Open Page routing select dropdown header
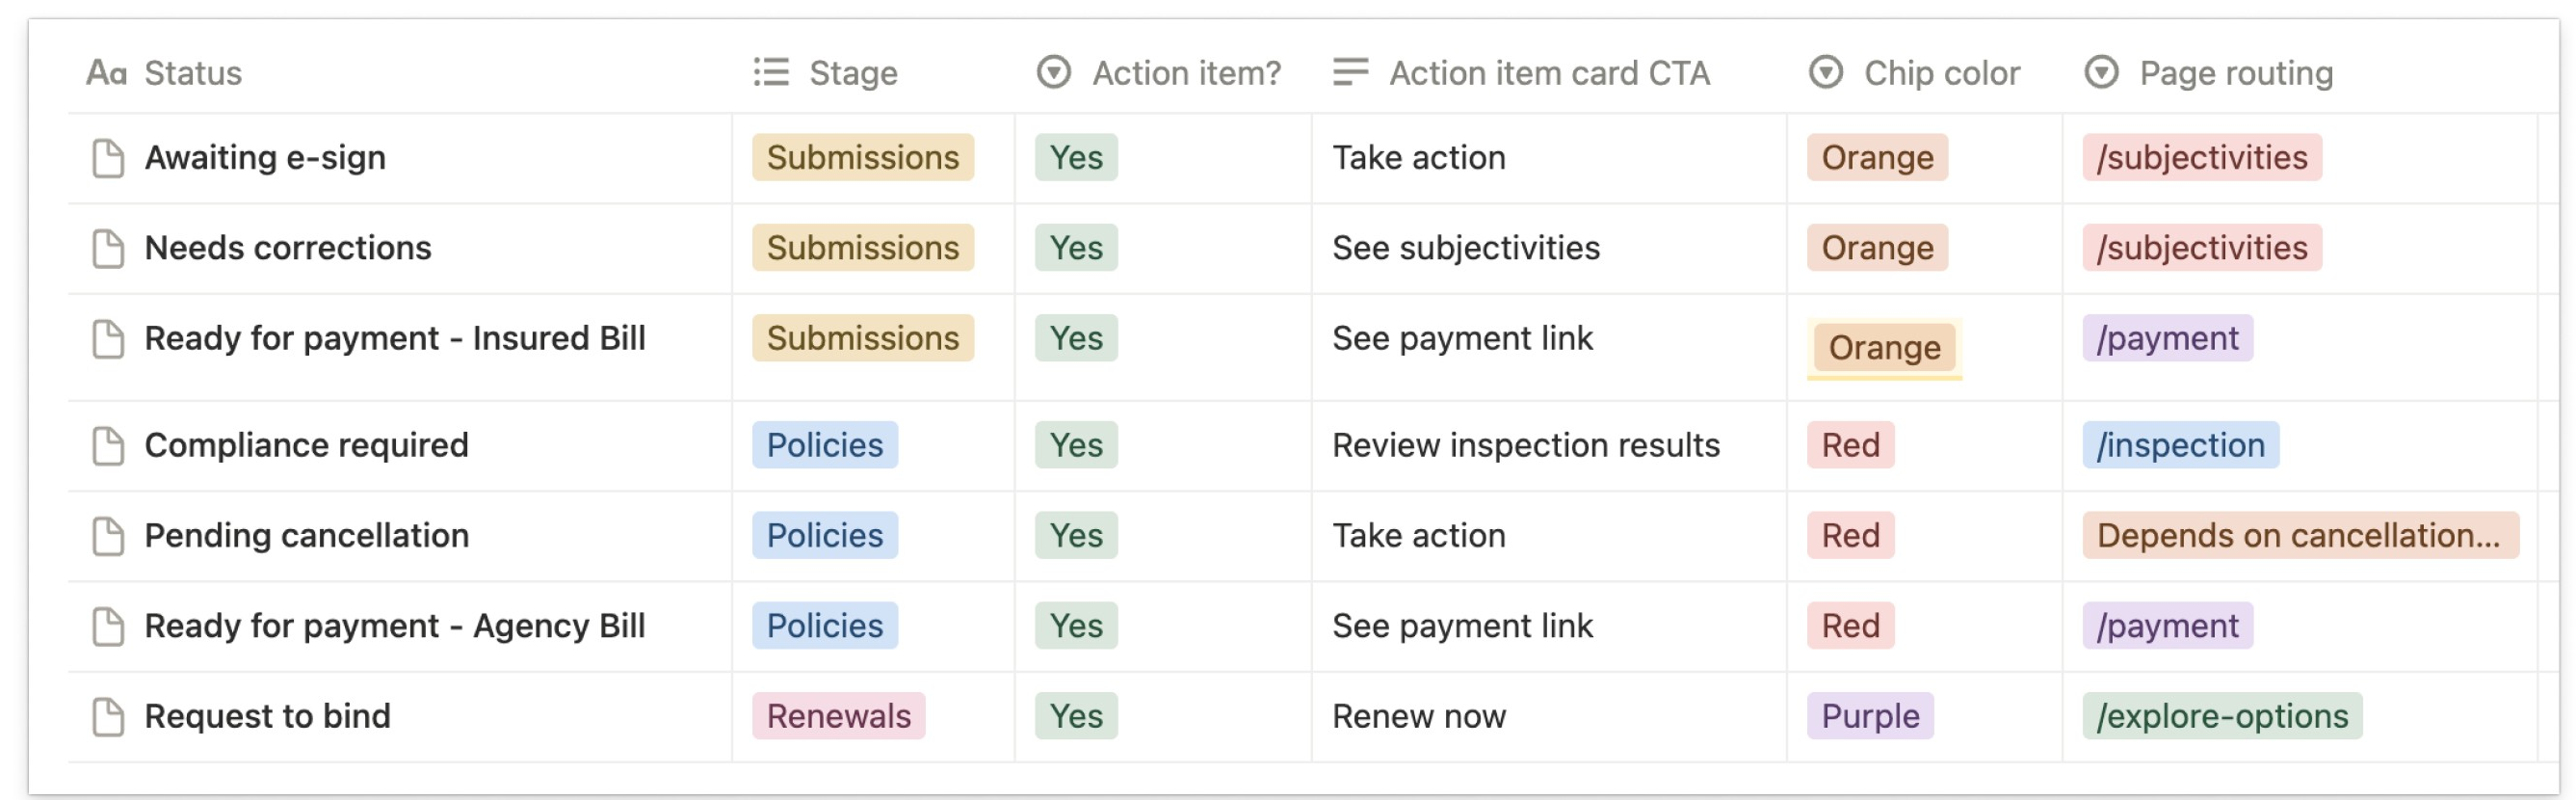Screen dimensions: 2576x800 click(x=2210, y=72)
